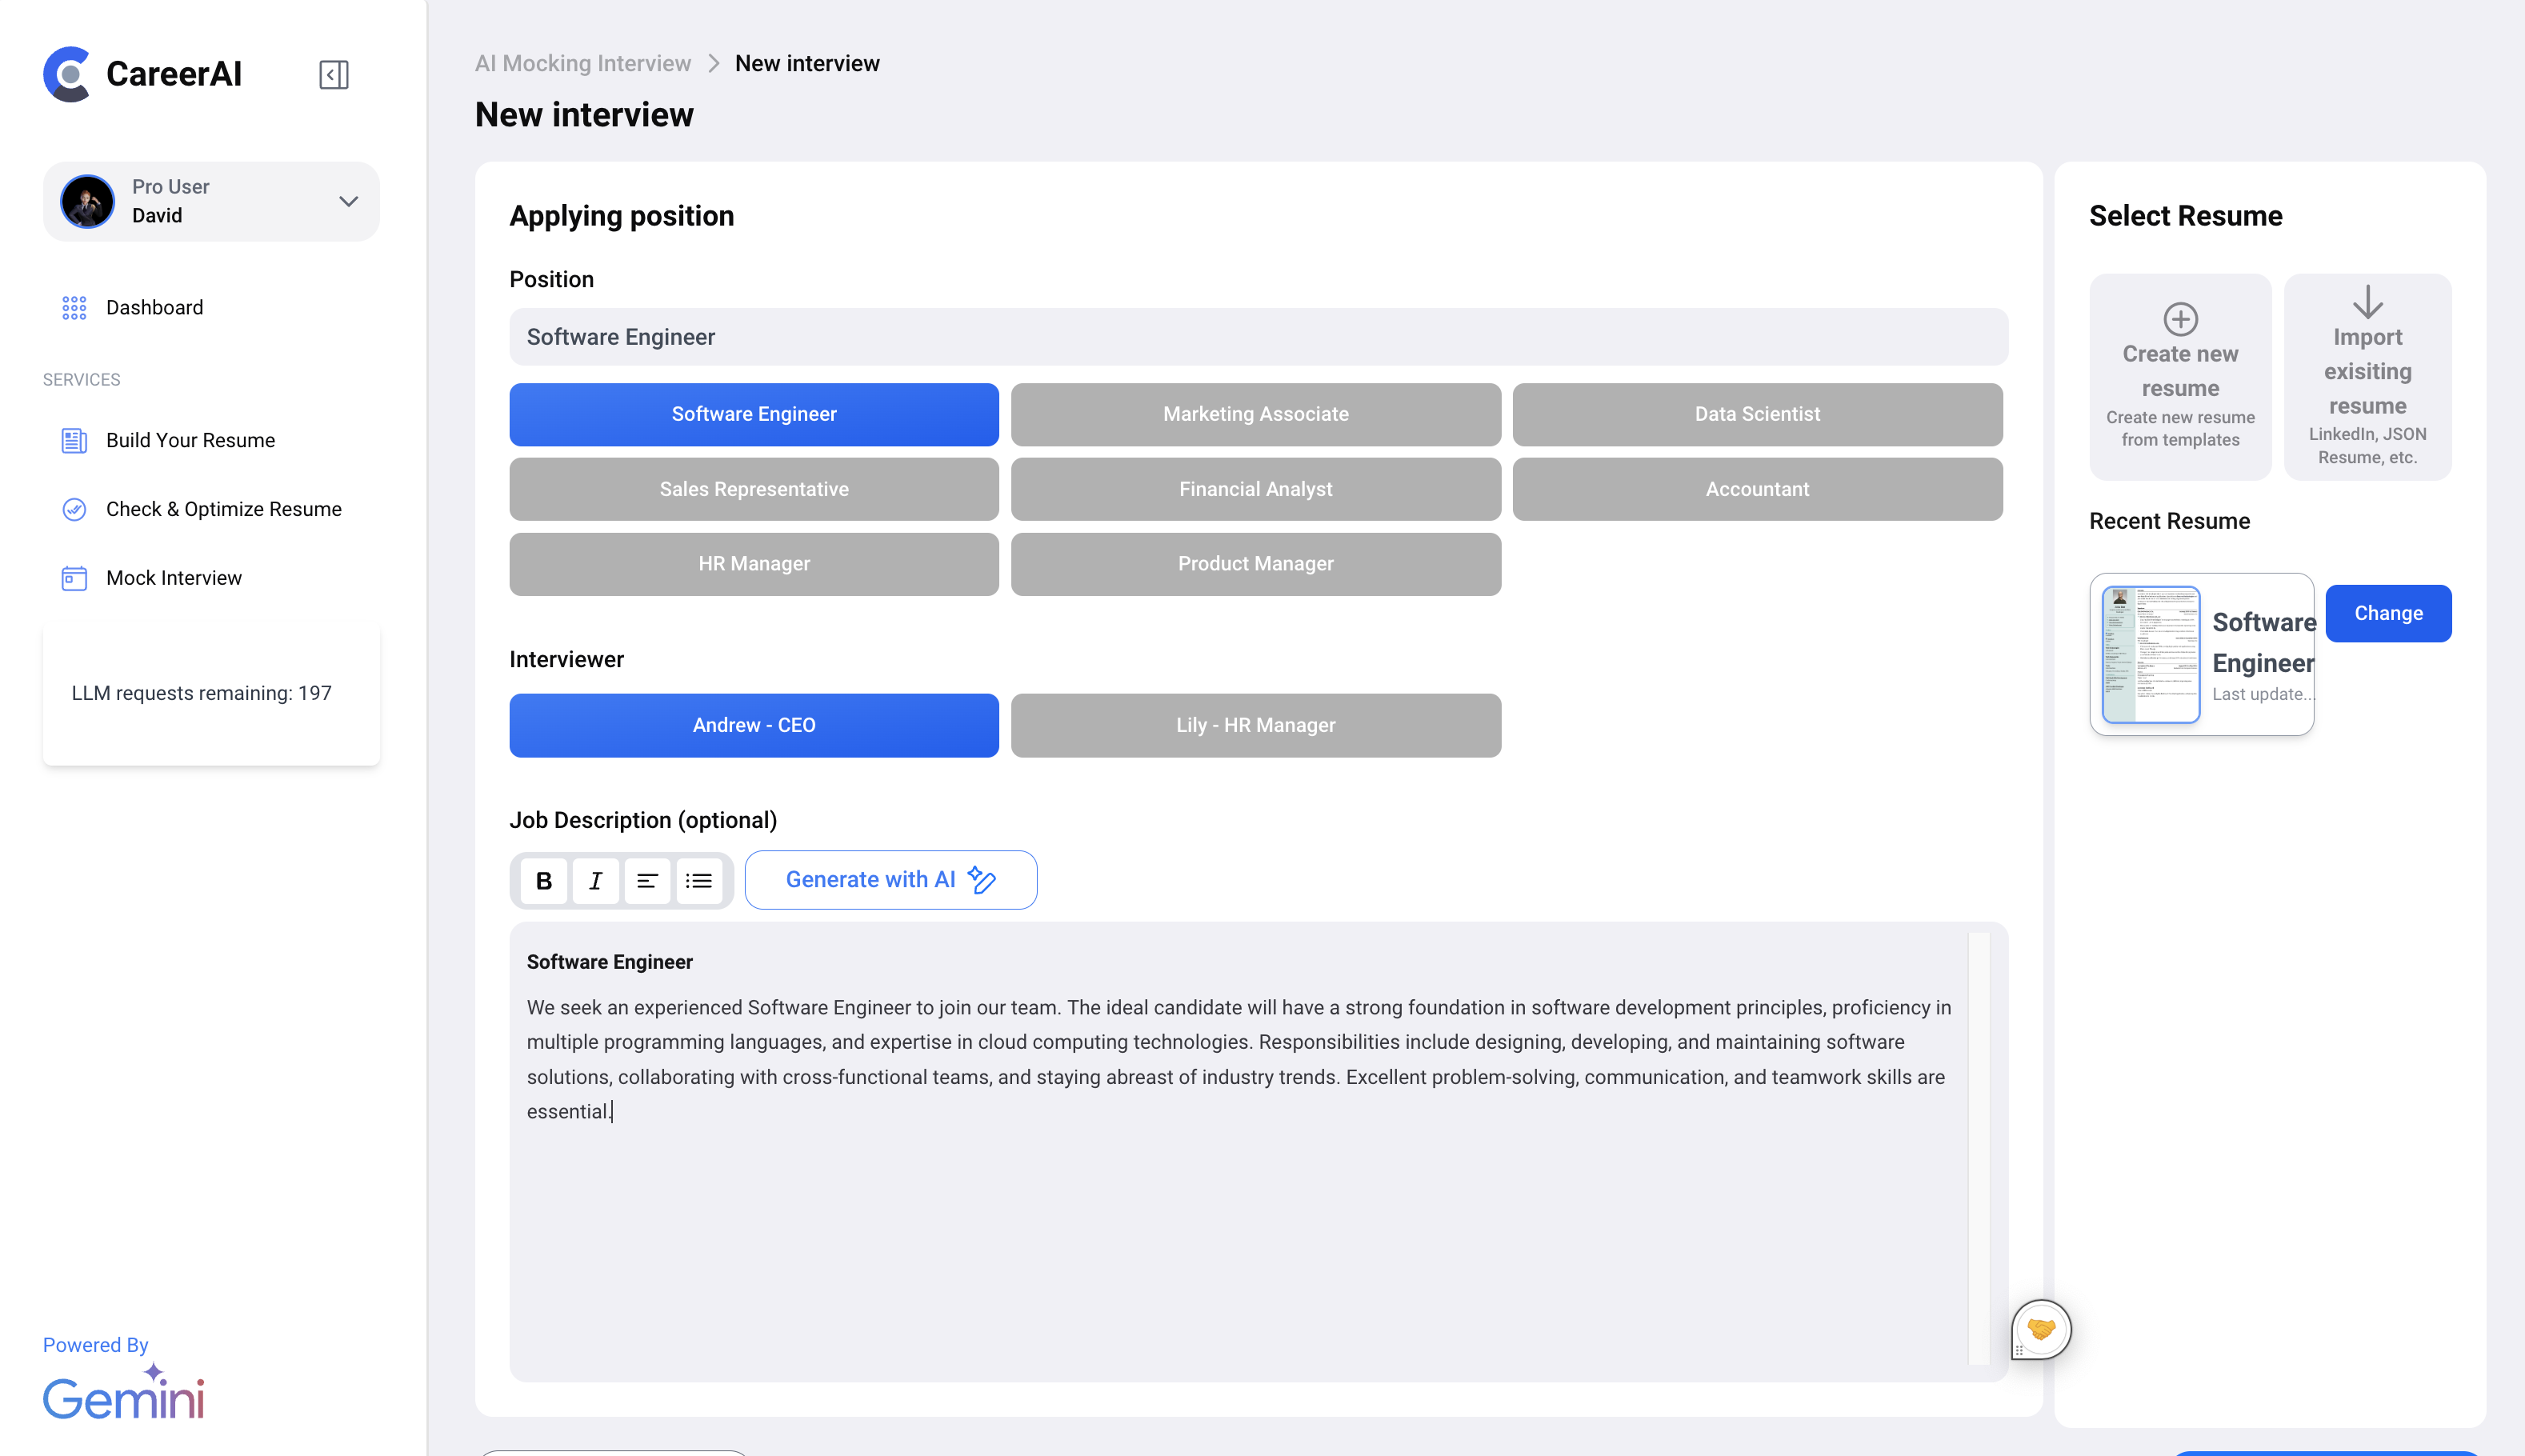This screenshot has width=2525, height=1456.
Task: Click the handshake floating icon
Action: point(2041,1329)
